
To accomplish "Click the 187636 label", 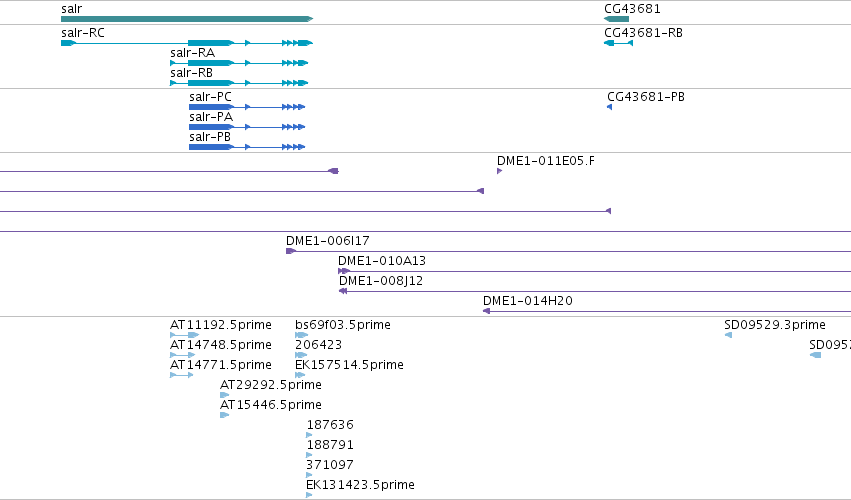I will 330,425.
